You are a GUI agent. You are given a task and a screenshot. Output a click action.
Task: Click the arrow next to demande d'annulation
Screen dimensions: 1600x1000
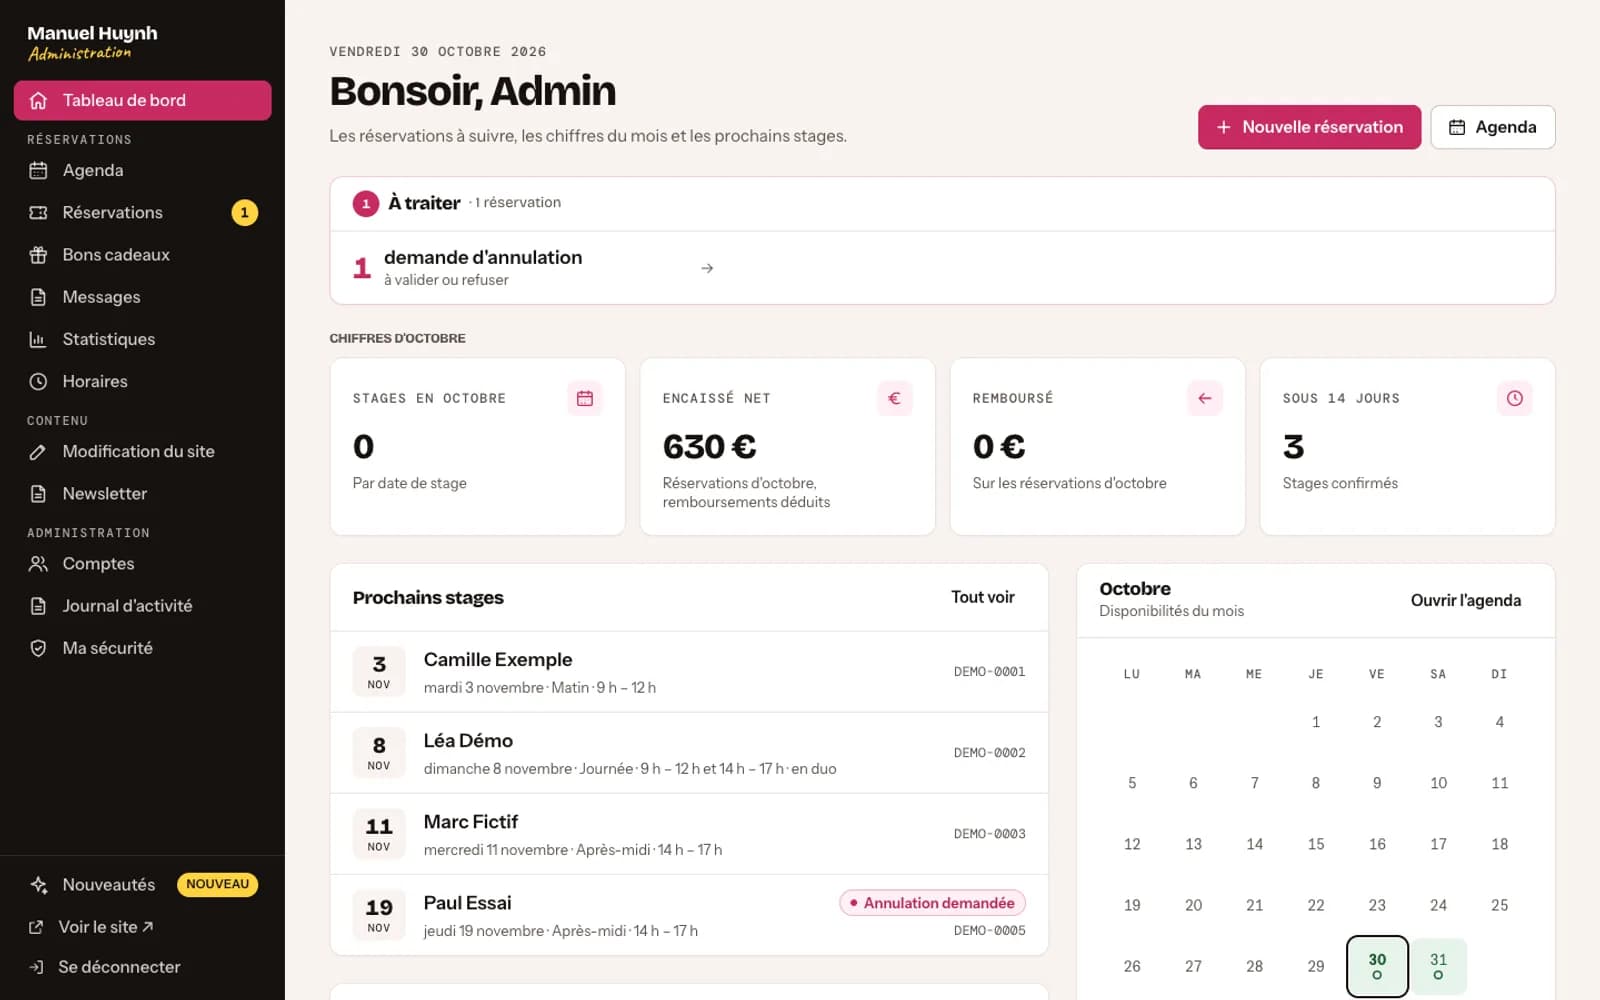pos(707,268)
